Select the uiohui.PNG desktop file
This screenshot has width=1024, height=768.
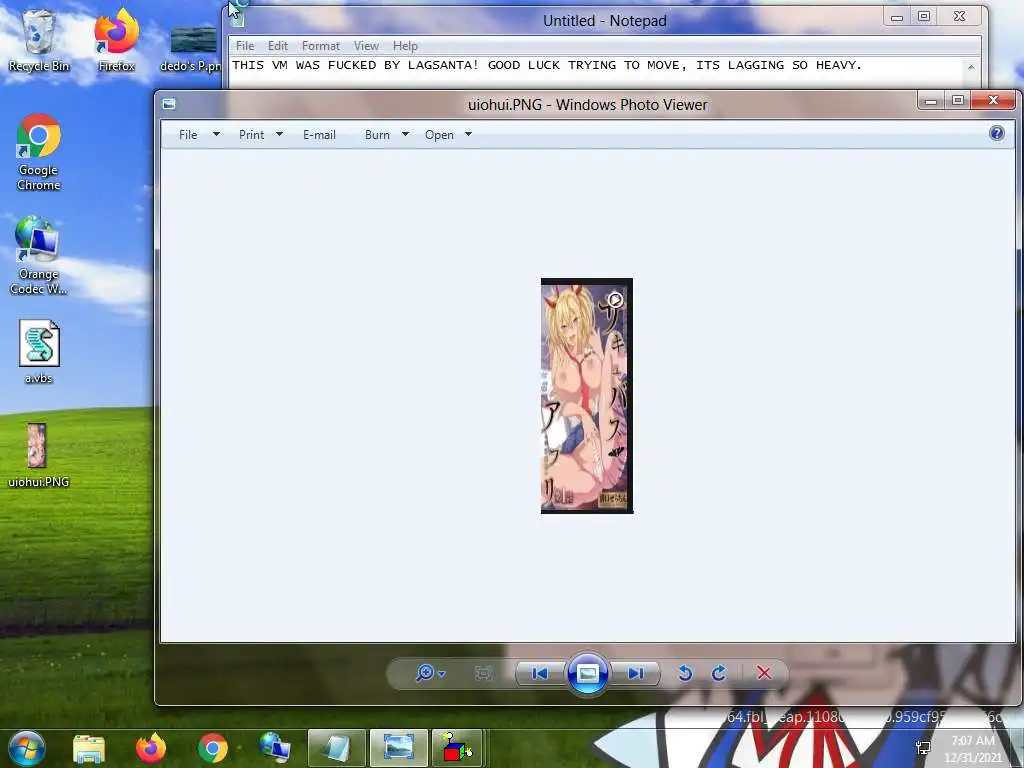click(38, 455)
